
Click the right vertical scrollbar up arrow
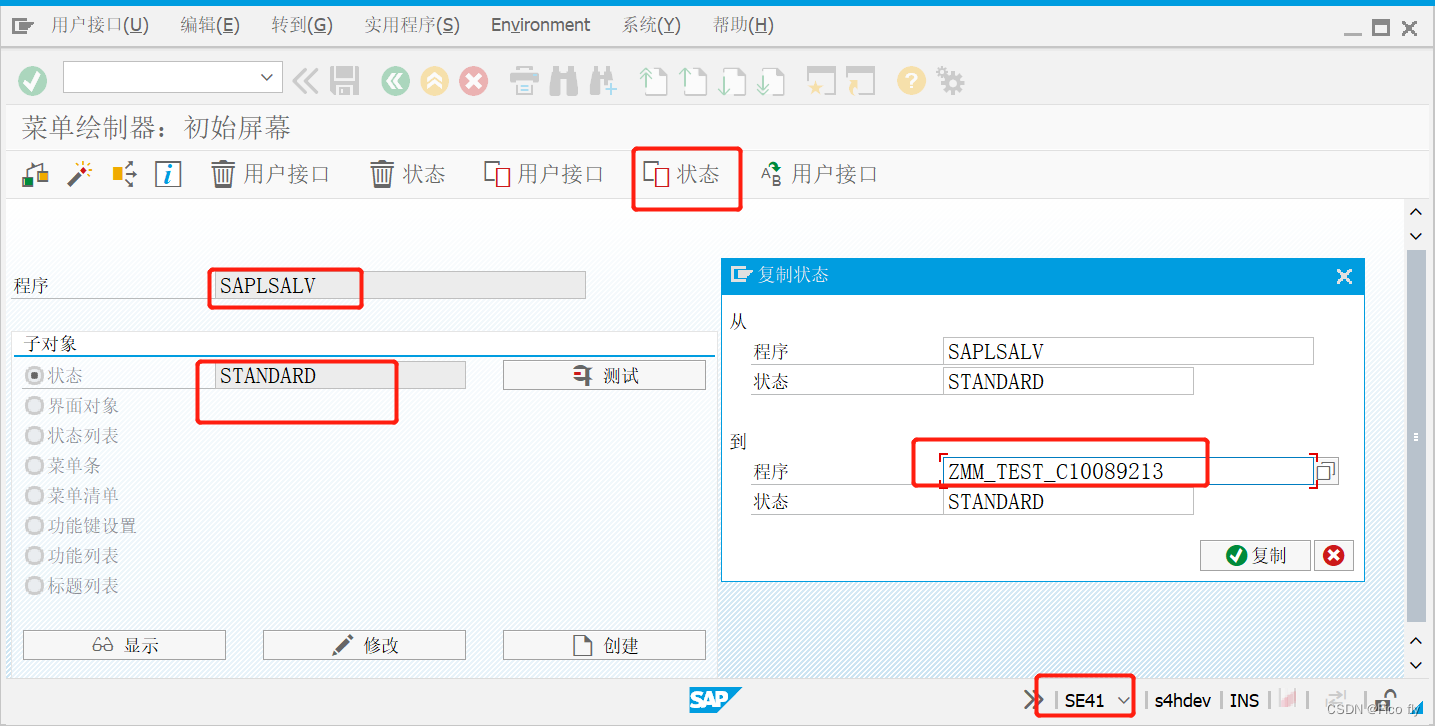1415,211
